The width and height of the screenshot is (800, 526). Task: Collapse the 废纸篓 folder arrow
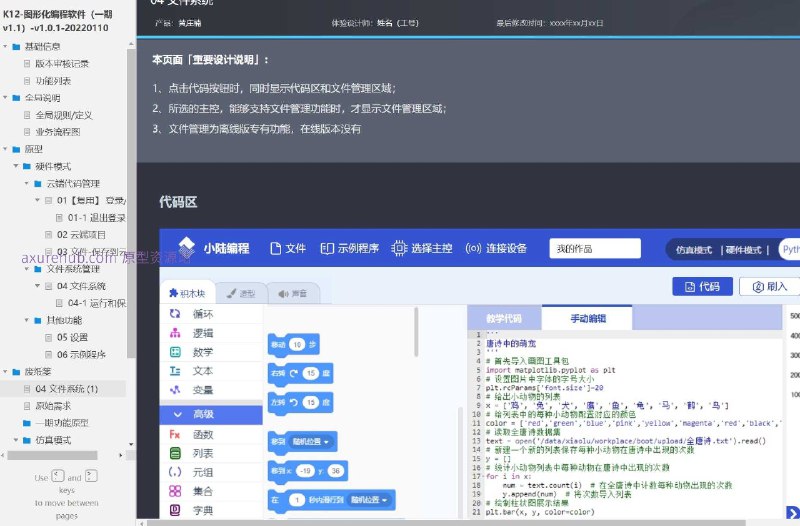click(x=6, y=371)
